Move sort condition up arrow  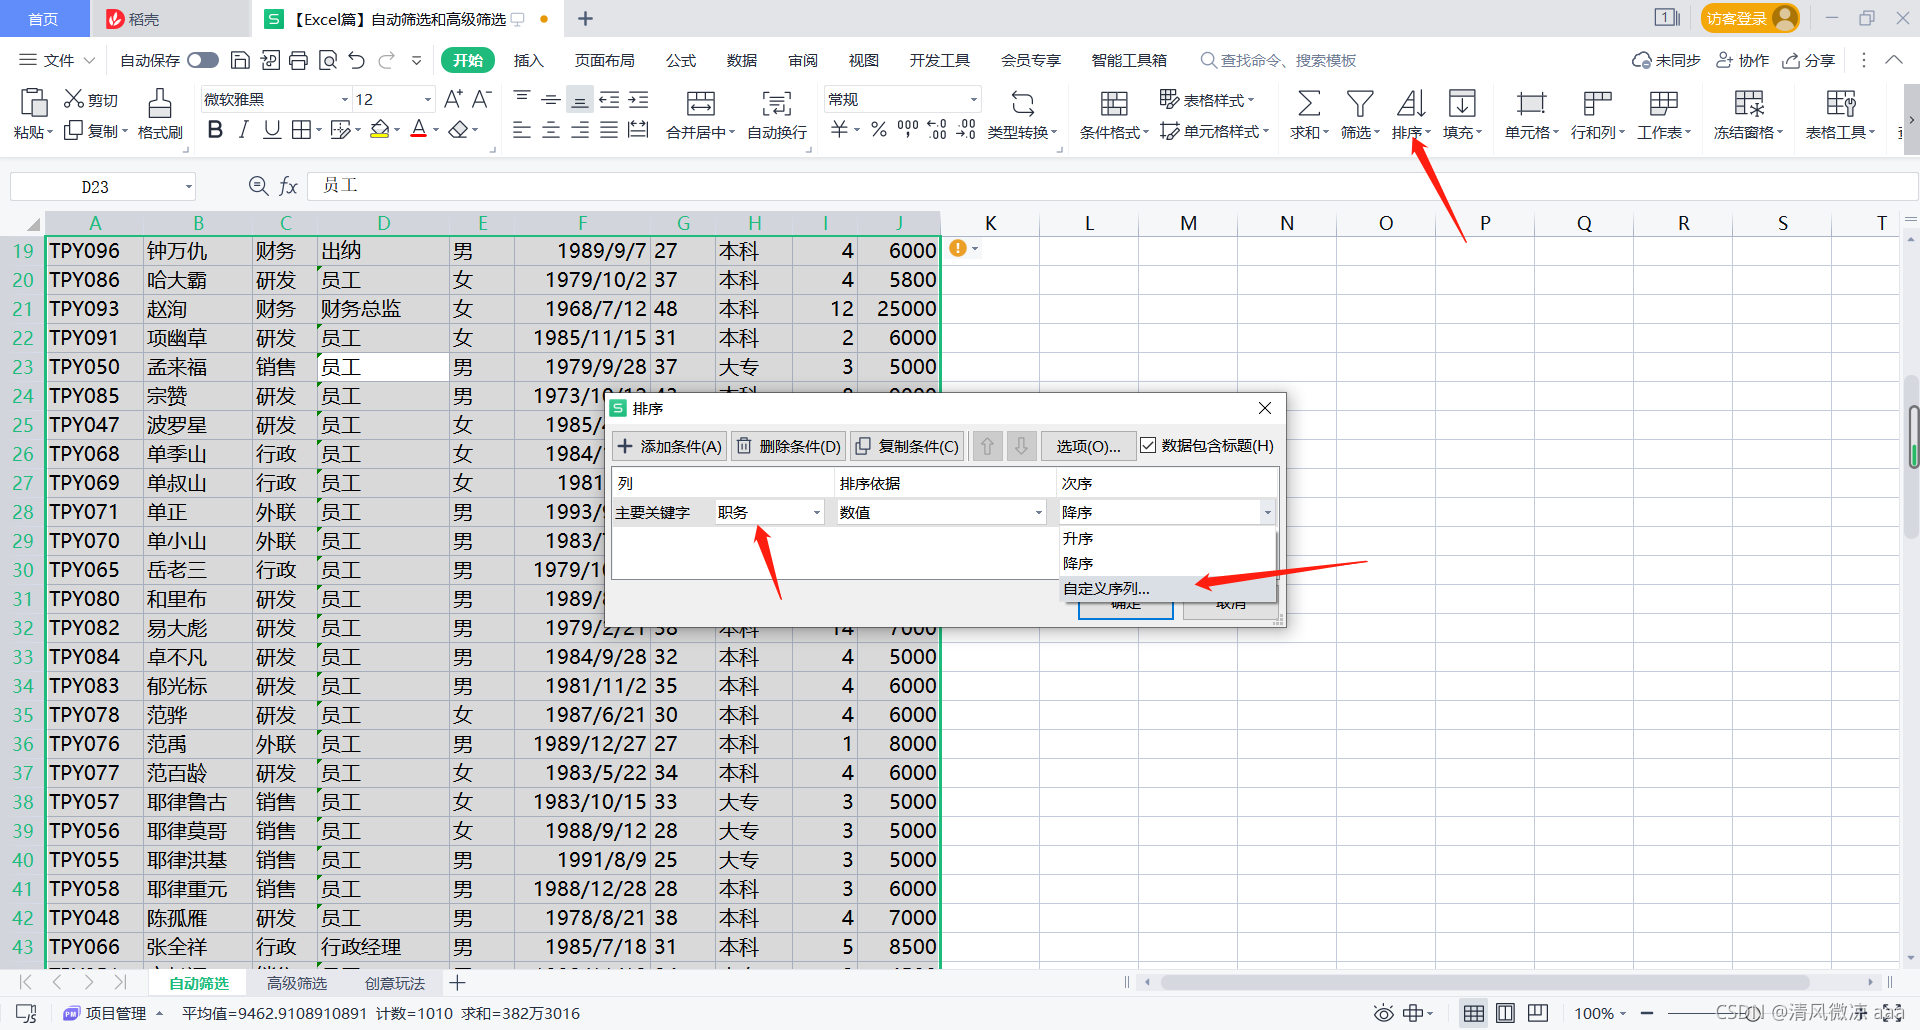click(987, 446)
